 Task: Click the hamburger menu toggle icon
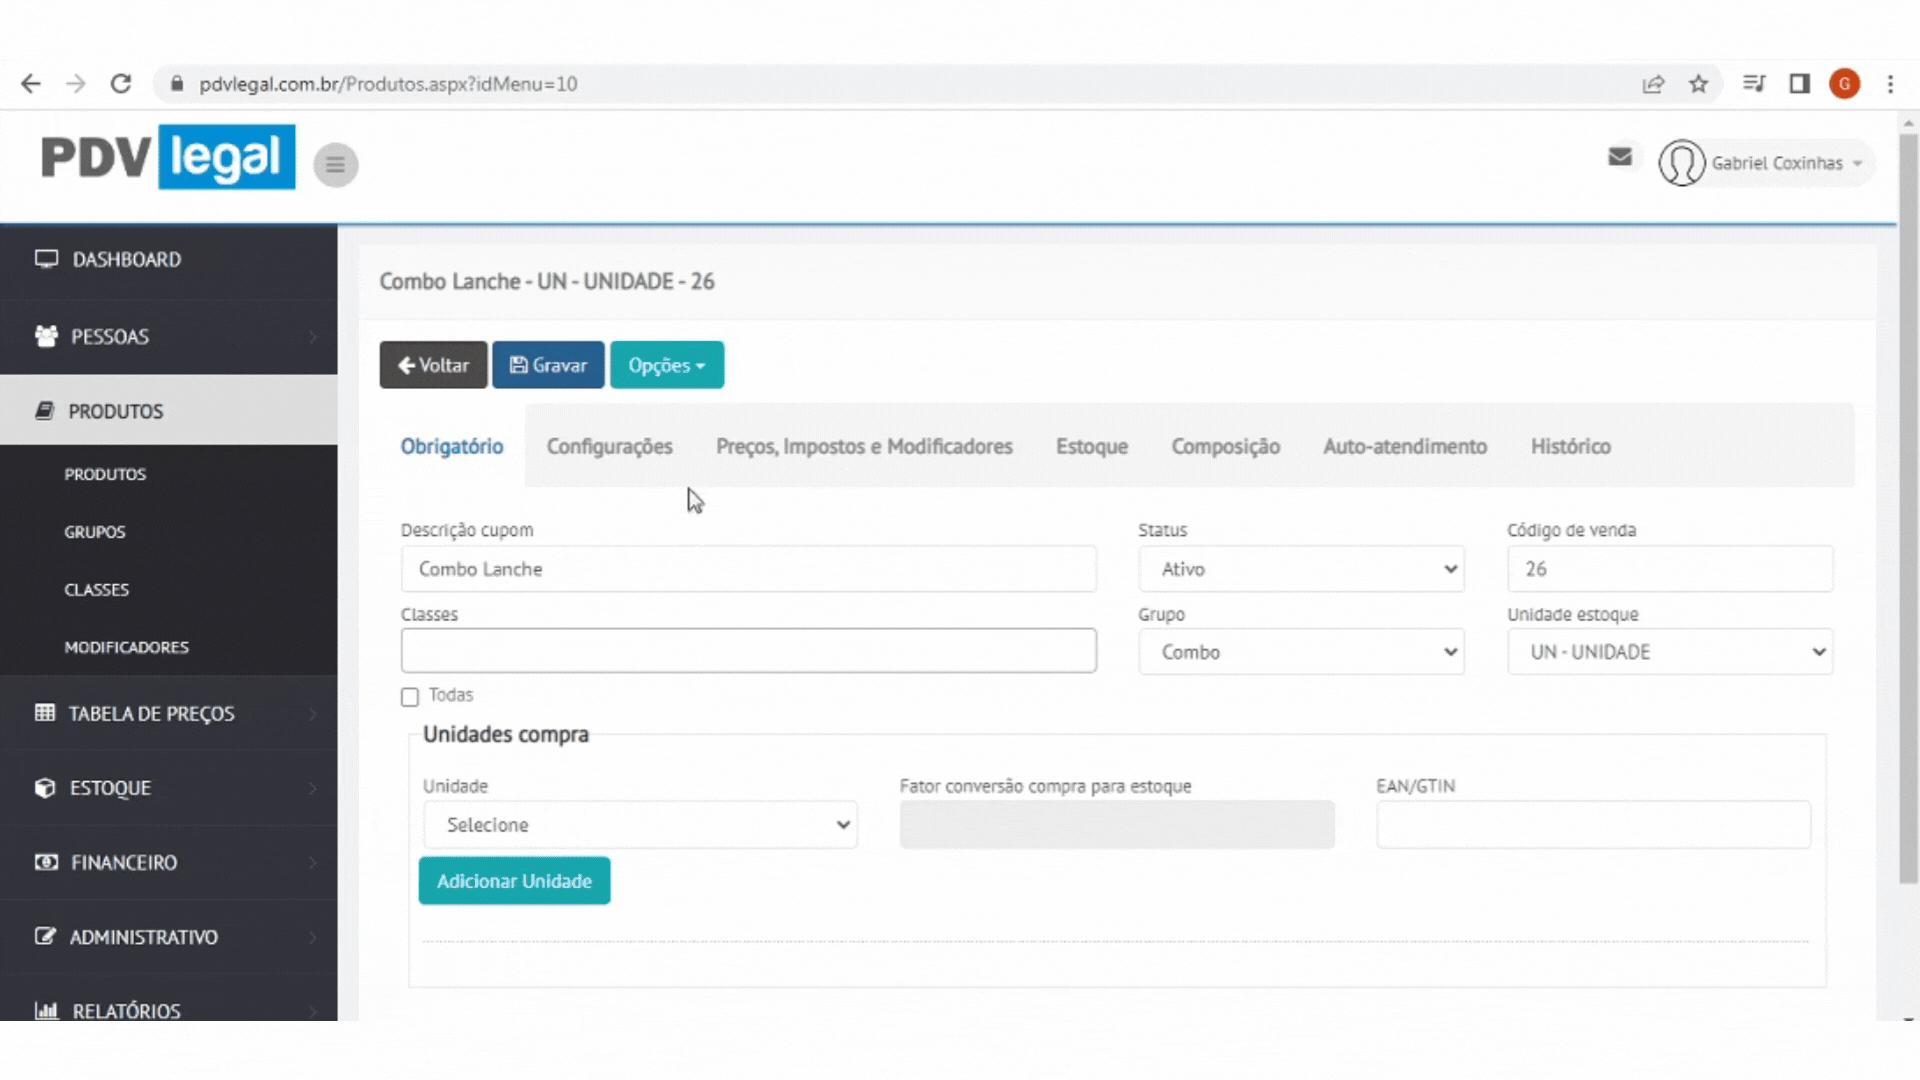pos(335,164)
